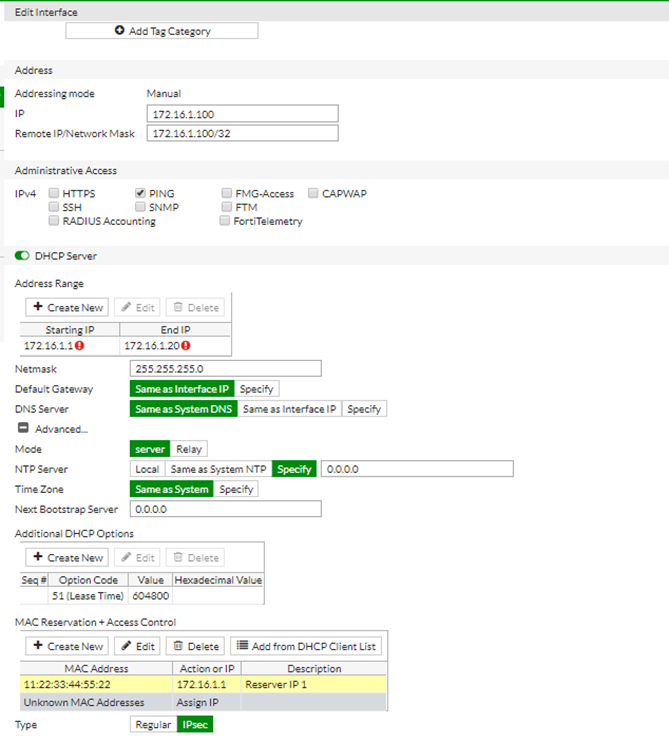Select Same as System NTP option
The height and width of the screenshot is (743, 669).
[x=218, y=469]
